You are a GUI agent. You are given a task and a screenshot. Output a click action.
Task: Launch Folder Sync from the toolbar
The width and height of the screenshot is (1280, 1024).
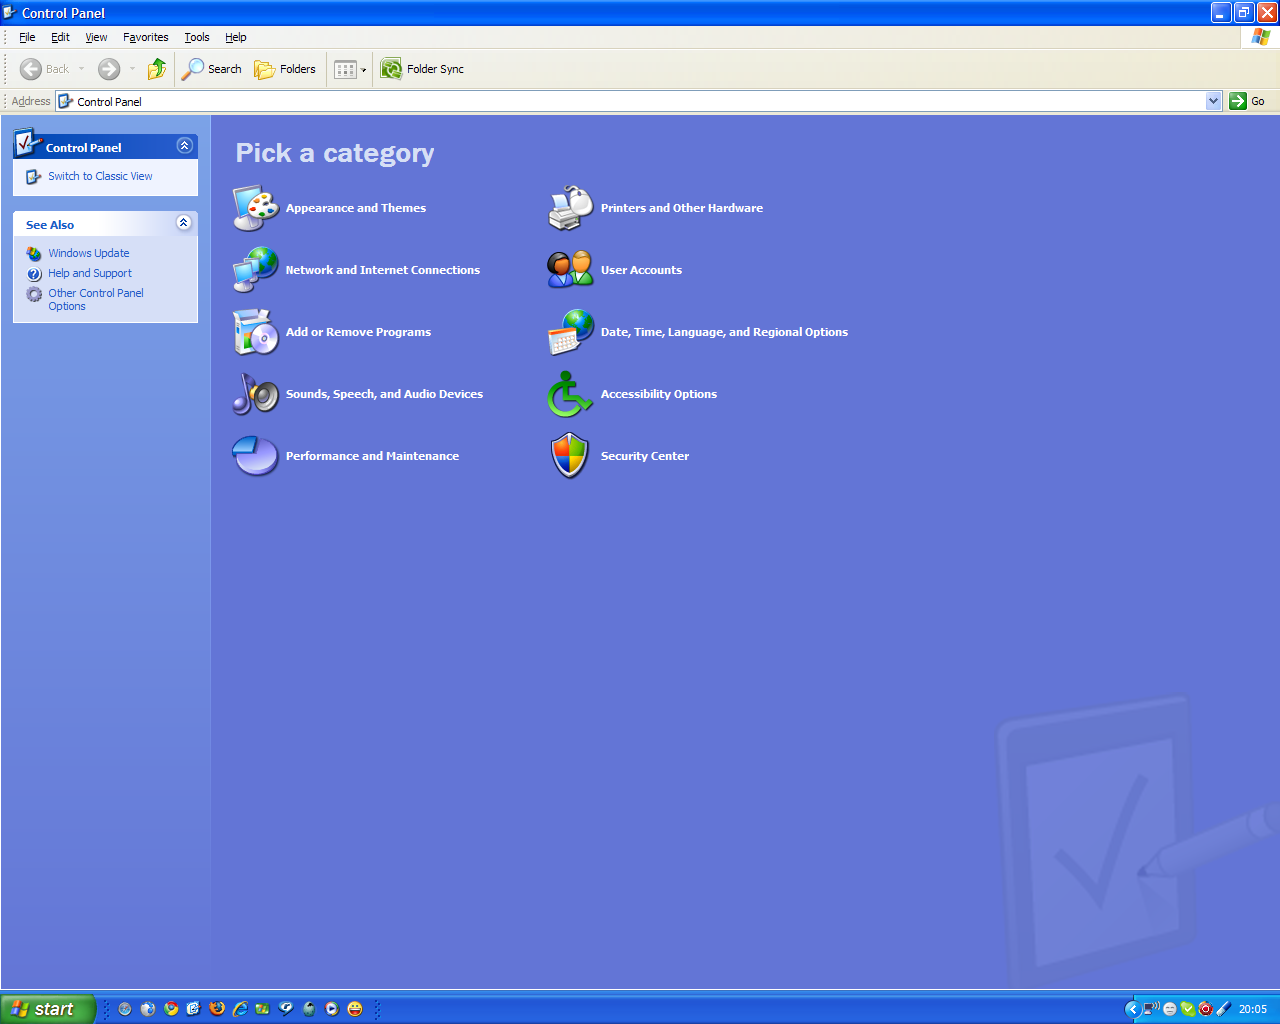[x=422, y=69]
